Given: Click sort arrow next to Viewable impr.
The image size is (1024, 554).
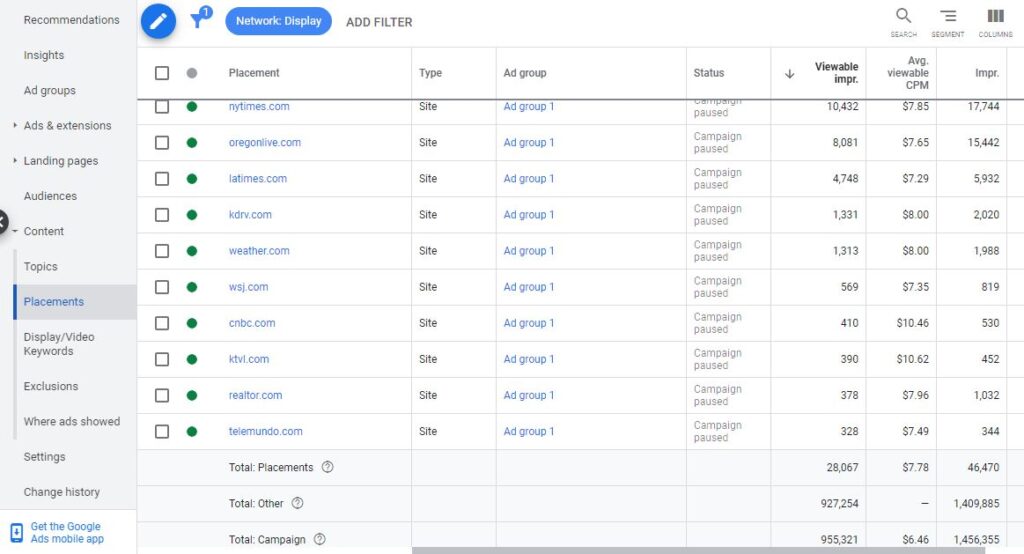Looking at the screenshot, I should point(790,74).
